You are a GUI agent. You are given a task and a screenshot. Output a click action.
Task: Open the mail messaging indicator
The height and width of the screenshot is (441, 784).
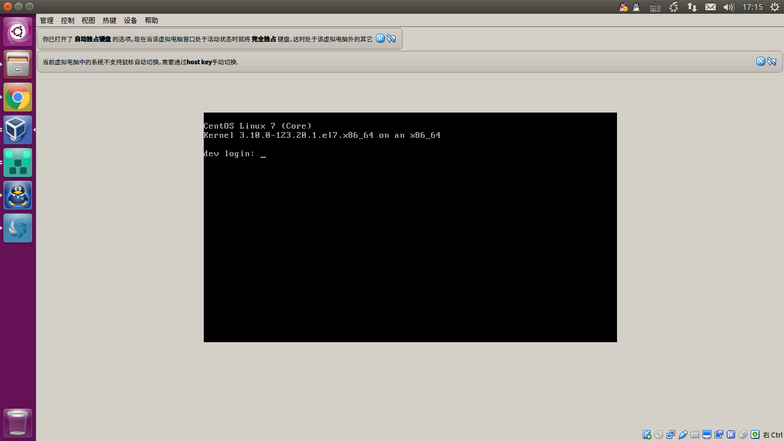coord(710,7)
